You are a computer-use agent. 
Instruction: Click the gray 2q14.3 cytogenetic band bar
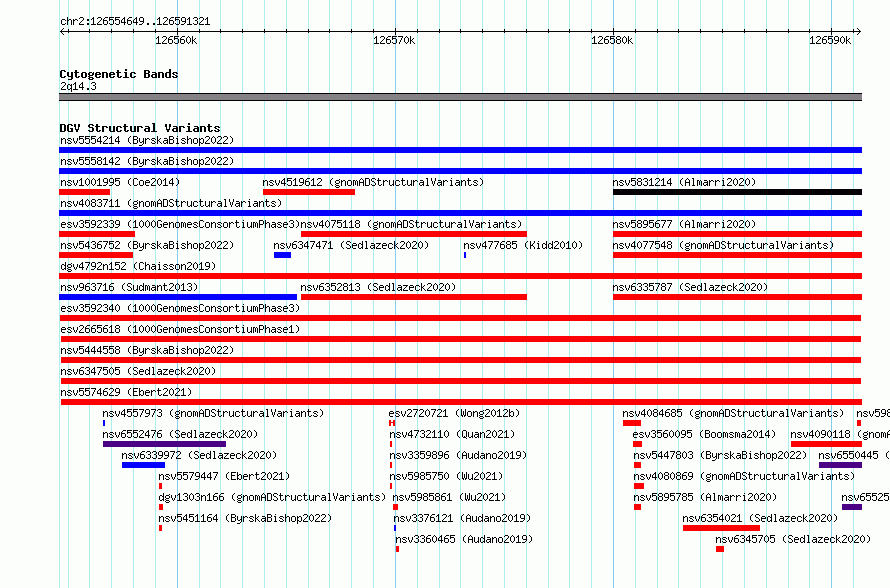click(461, 97)
